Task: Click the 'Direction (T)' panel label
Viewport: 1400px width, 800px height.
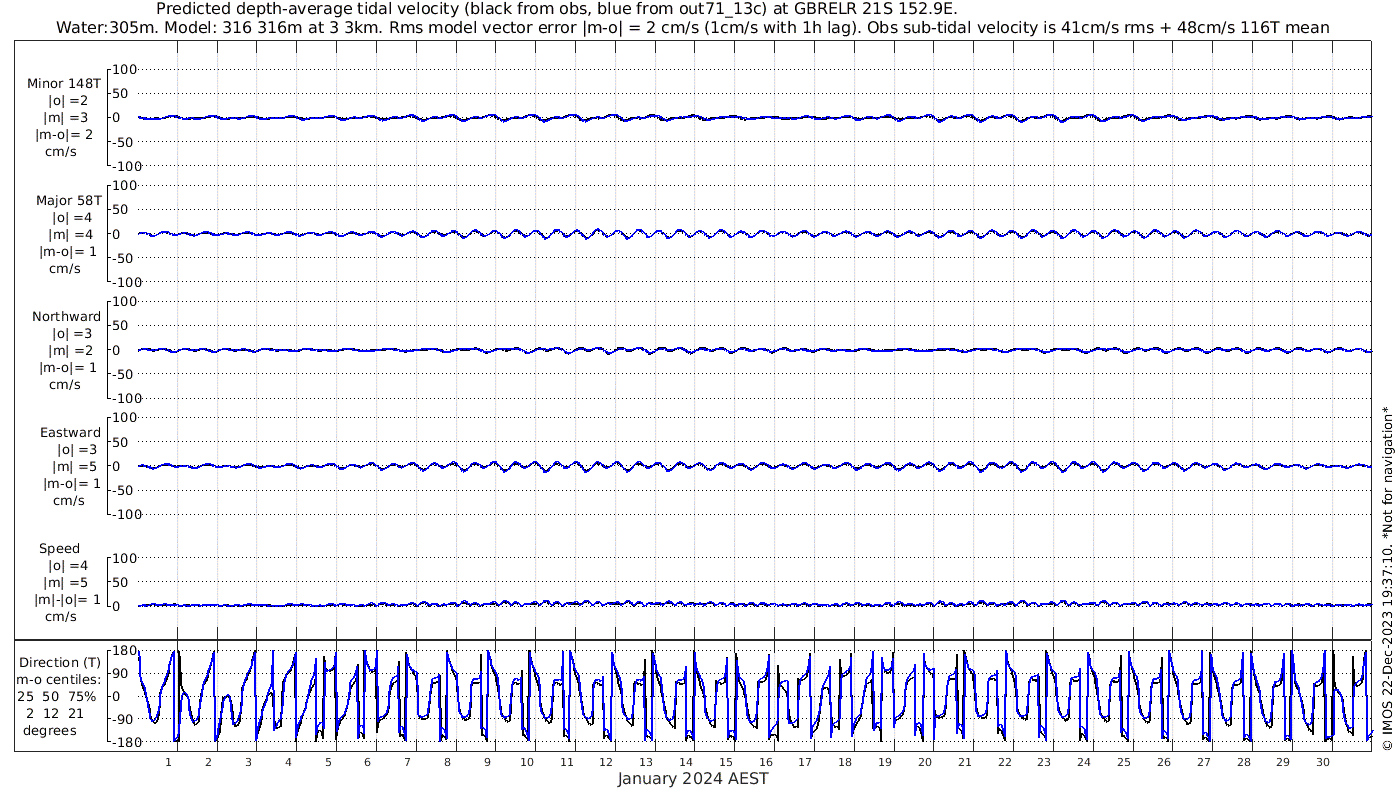Action: click(61, 662)
